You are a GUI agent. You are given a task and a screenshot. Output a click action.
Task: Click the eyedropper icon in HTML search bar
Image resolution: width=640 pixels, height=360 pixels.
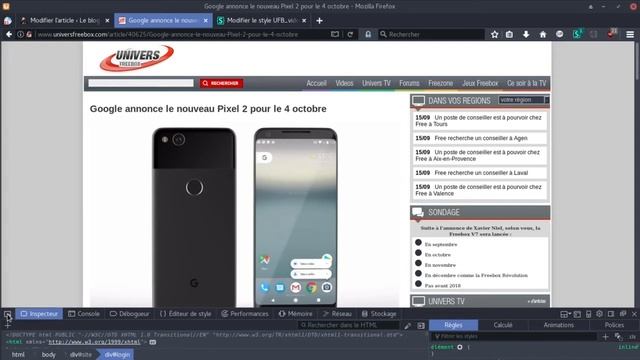pyautogui.click(x=407, y=326)
